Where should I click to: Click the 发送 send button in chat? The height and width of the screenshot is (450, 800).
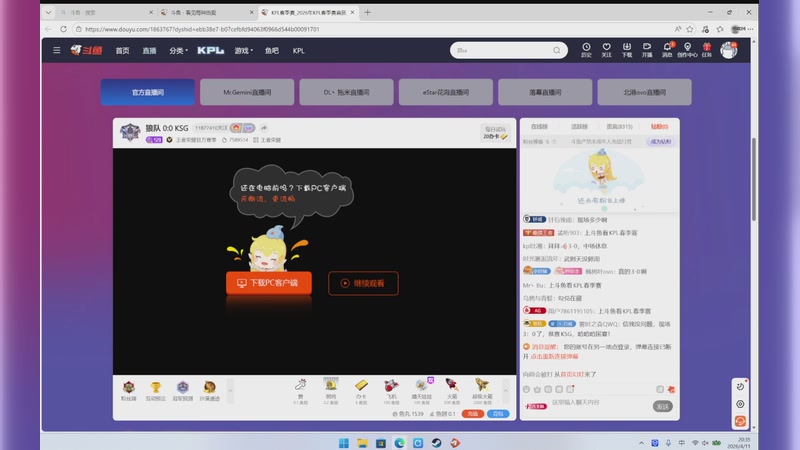point(663,406)
